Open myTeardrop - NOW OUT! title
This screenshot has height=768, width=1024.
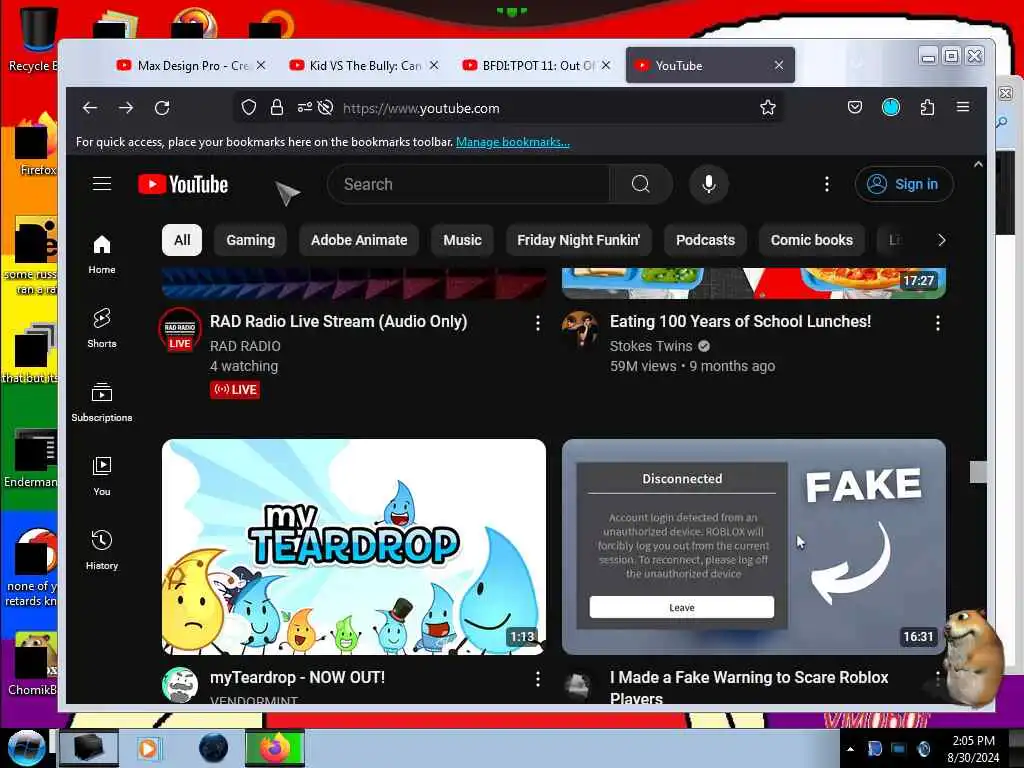pos(297,677)
